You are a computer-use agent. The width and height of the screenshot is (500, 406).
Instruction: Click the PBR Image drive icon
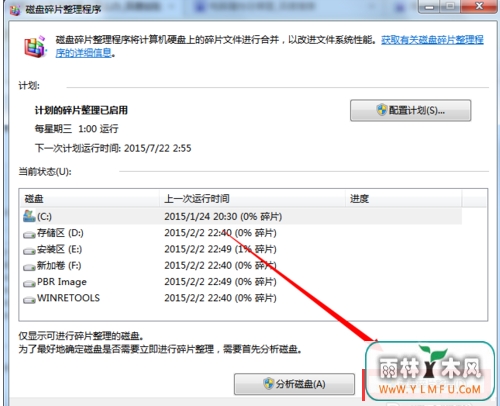point(29,284)
